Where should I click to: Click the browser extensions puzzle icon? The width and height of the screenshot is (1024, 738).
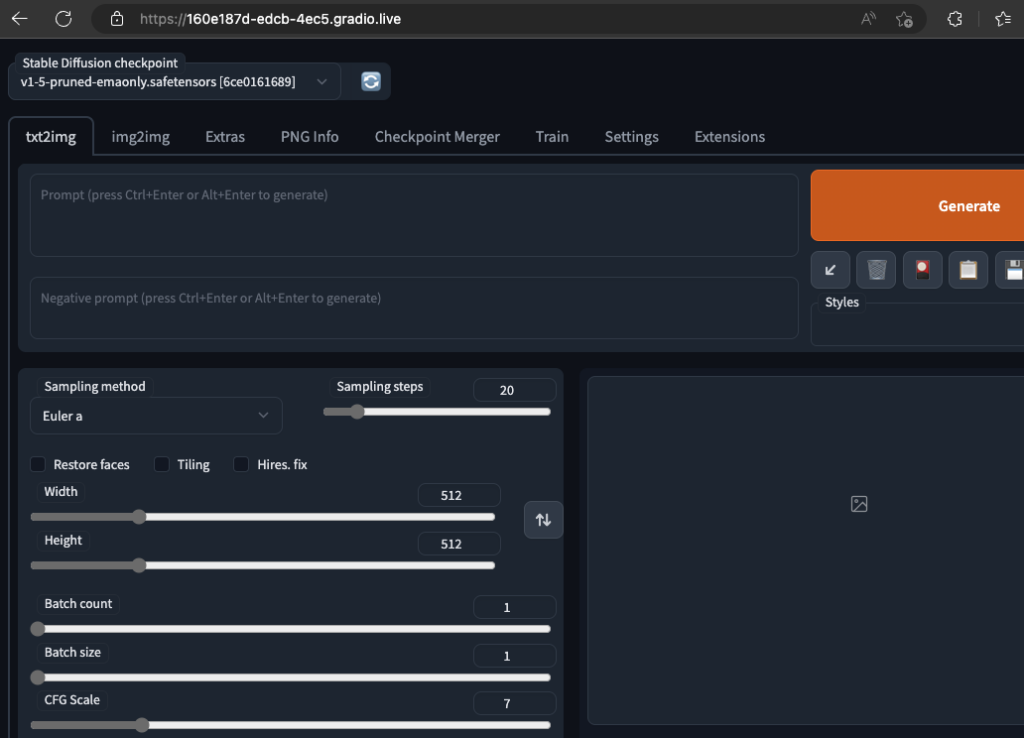(x=955, y=19)
